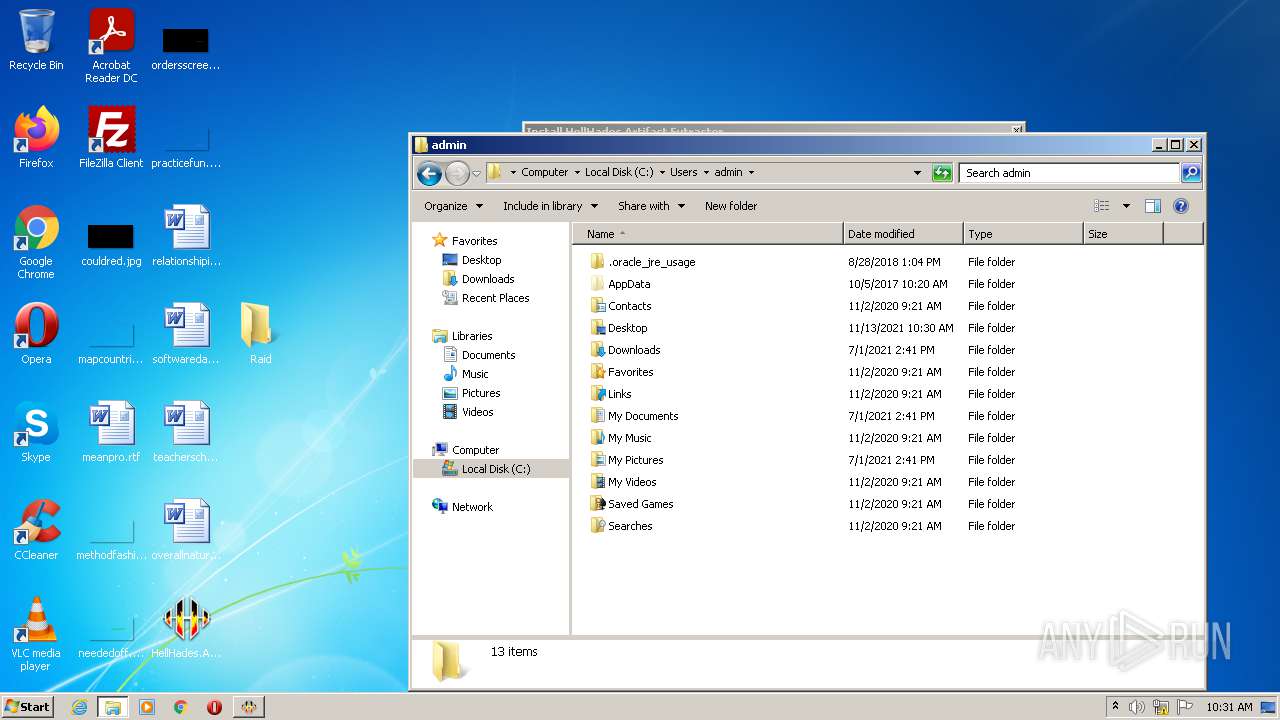Open CCleaner desktop shortcut
Image resolution: width=1280 pixels, height=720 pixels.
coord(36,530)
